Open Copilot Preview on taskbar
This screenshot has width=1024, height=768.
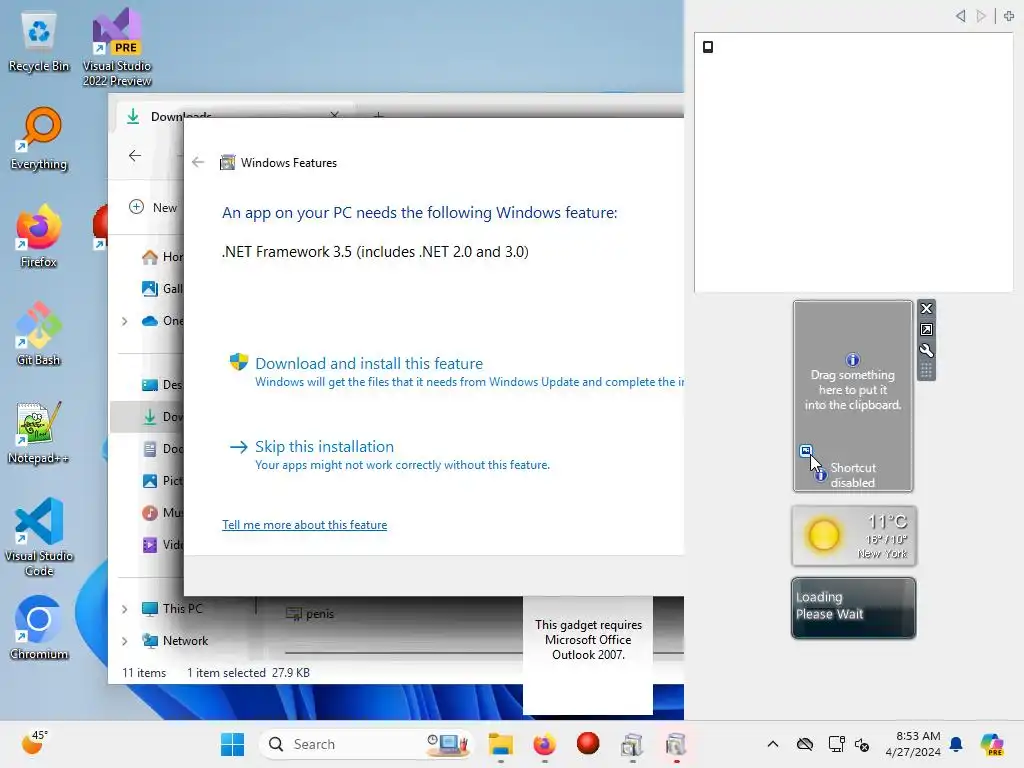pos(993,744)
